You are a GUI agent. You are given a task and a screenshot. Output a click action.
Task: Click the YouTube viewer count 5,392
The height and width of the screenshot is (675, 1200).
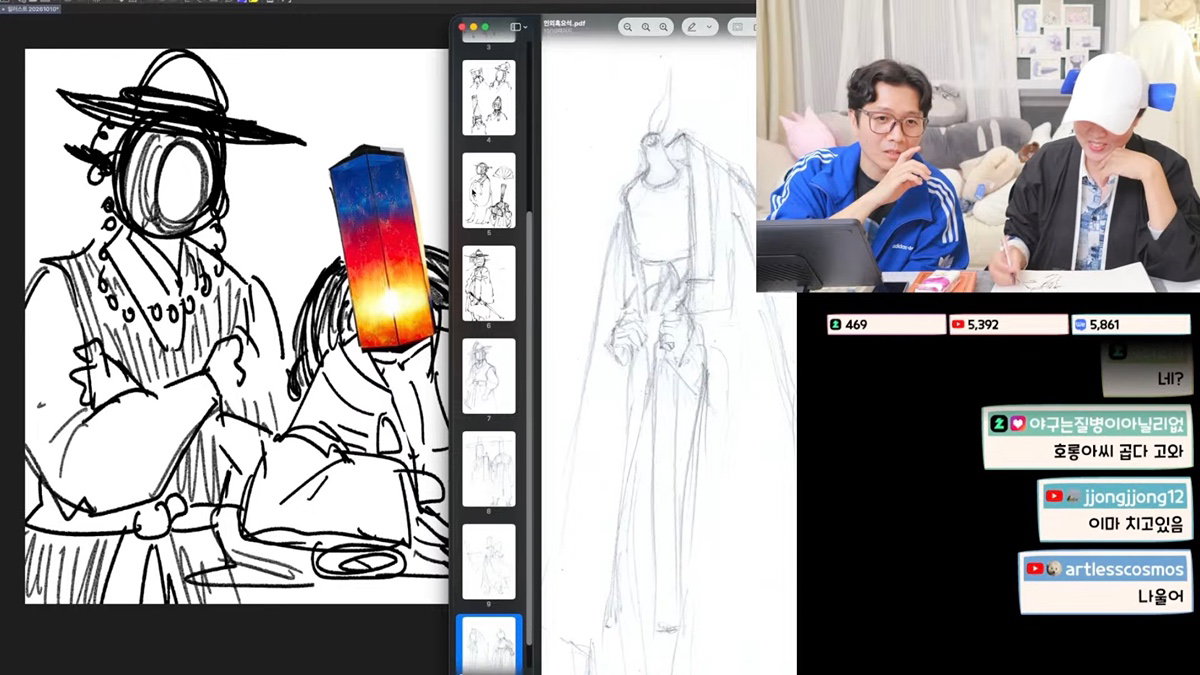(x=1008, y=324)
